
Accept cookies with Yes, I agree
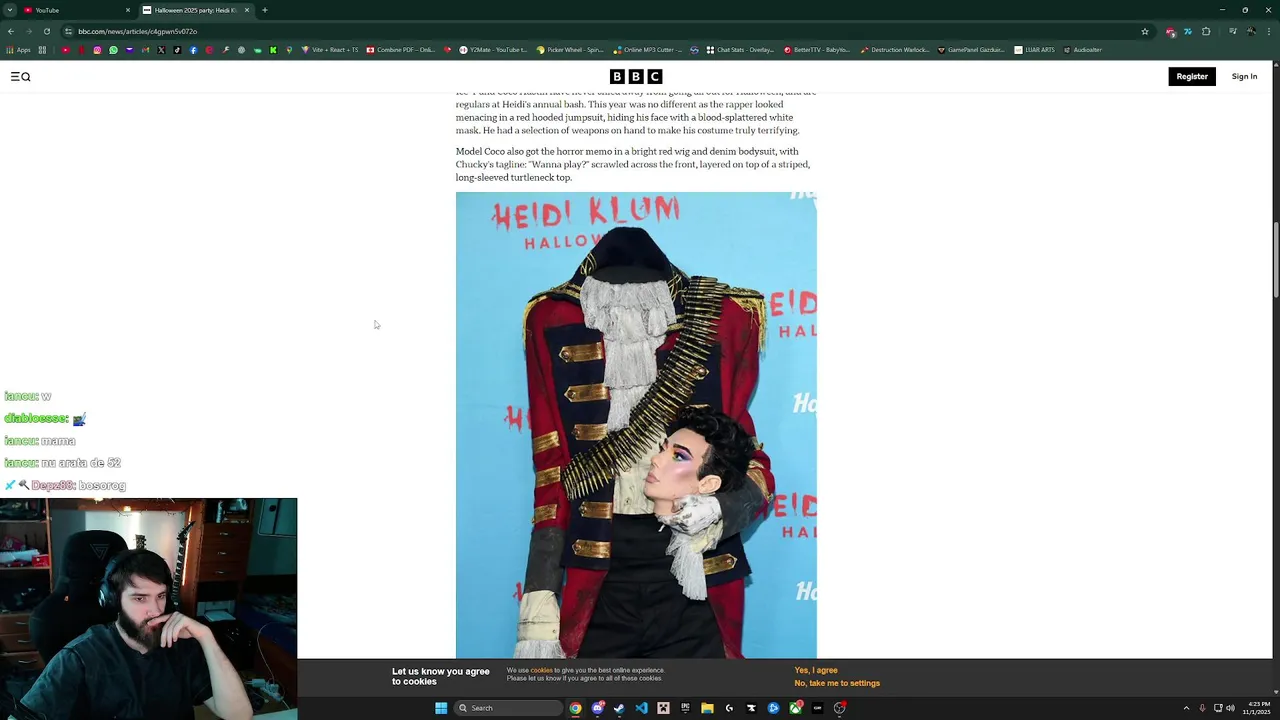(x=816, y=670)
